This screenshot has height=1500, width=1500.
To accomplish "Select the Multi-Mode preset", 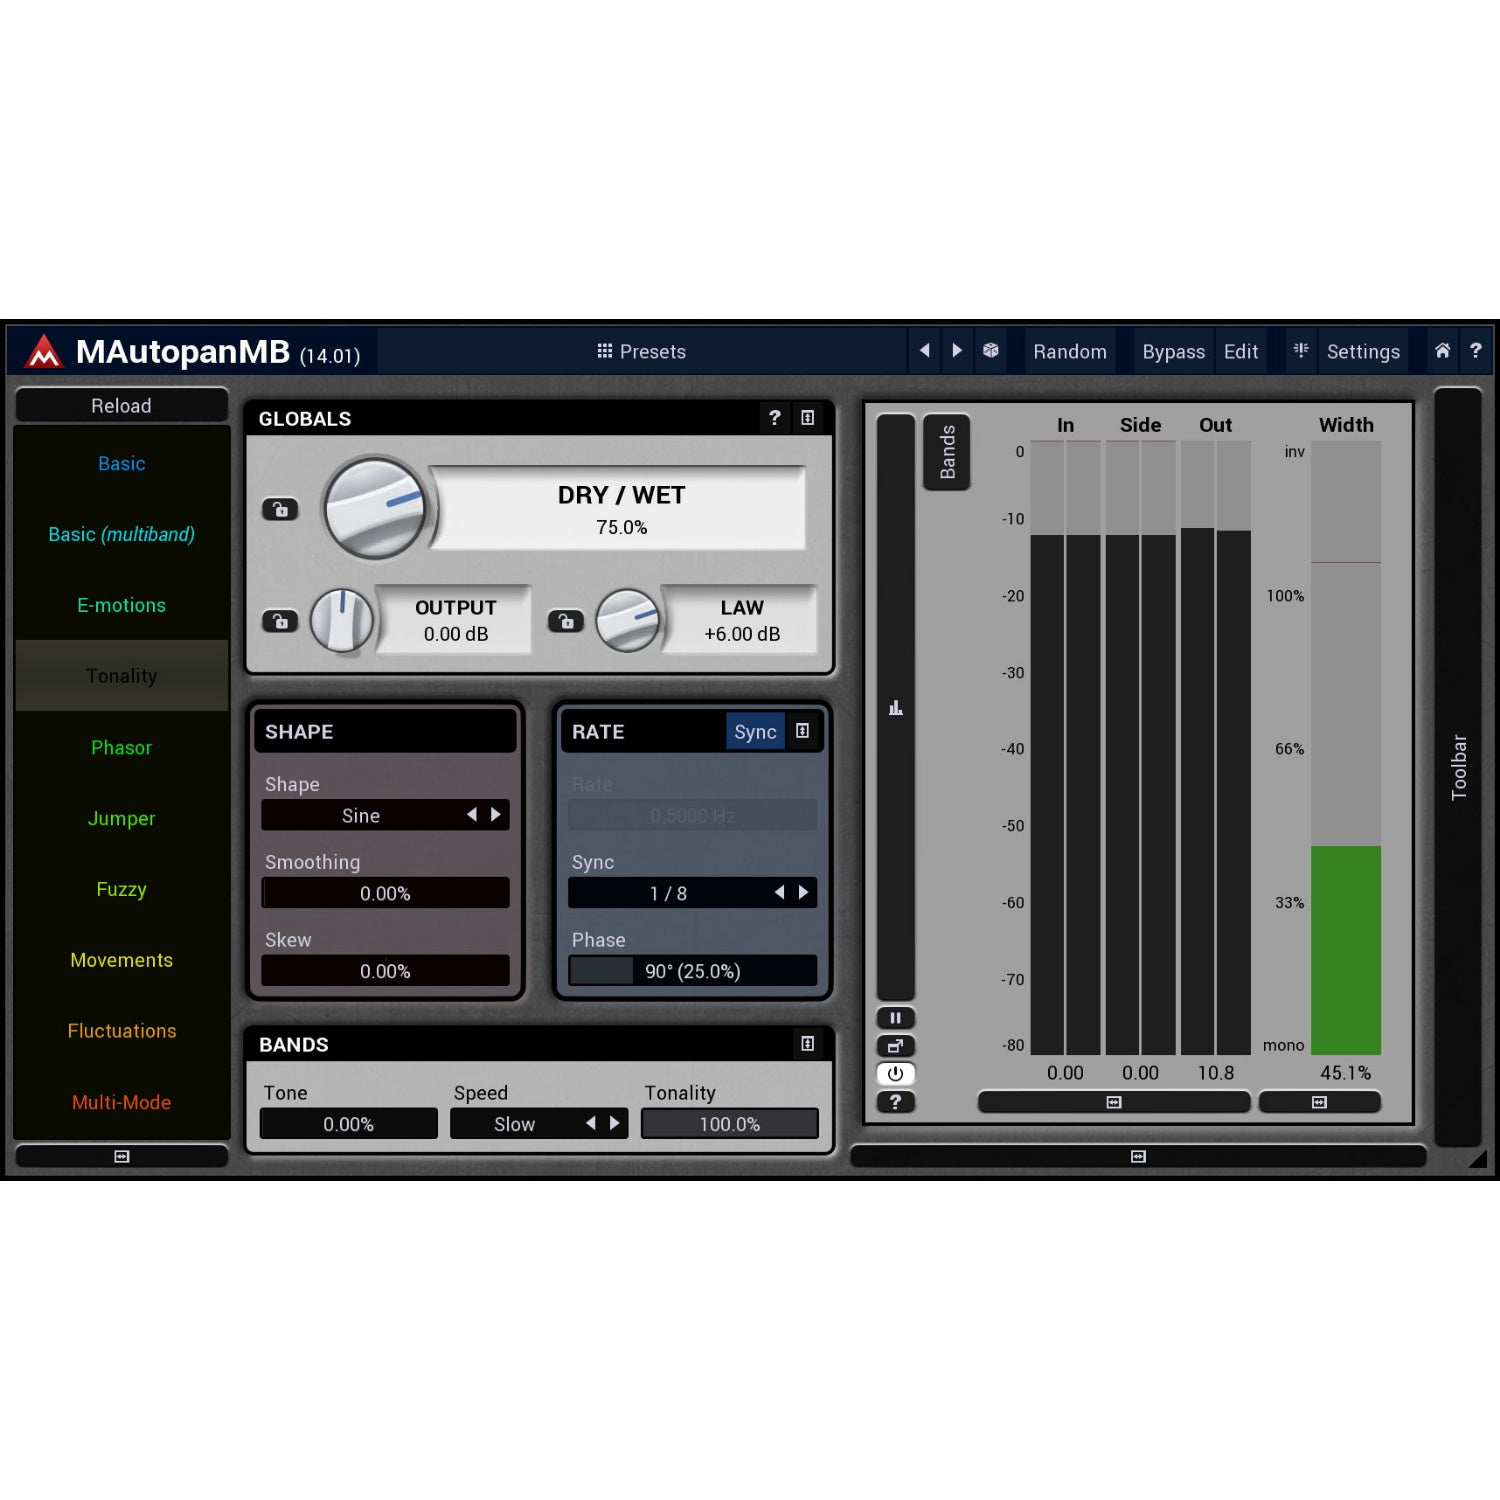I will click(x=122, y=1102).
